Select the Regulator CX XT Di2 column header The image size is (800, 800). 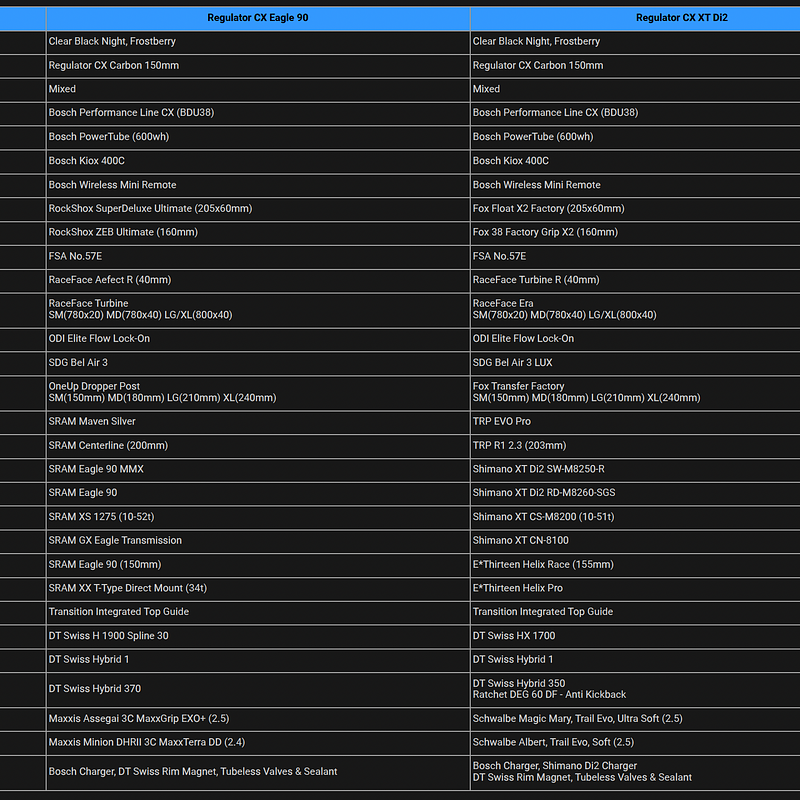(635, 18)
